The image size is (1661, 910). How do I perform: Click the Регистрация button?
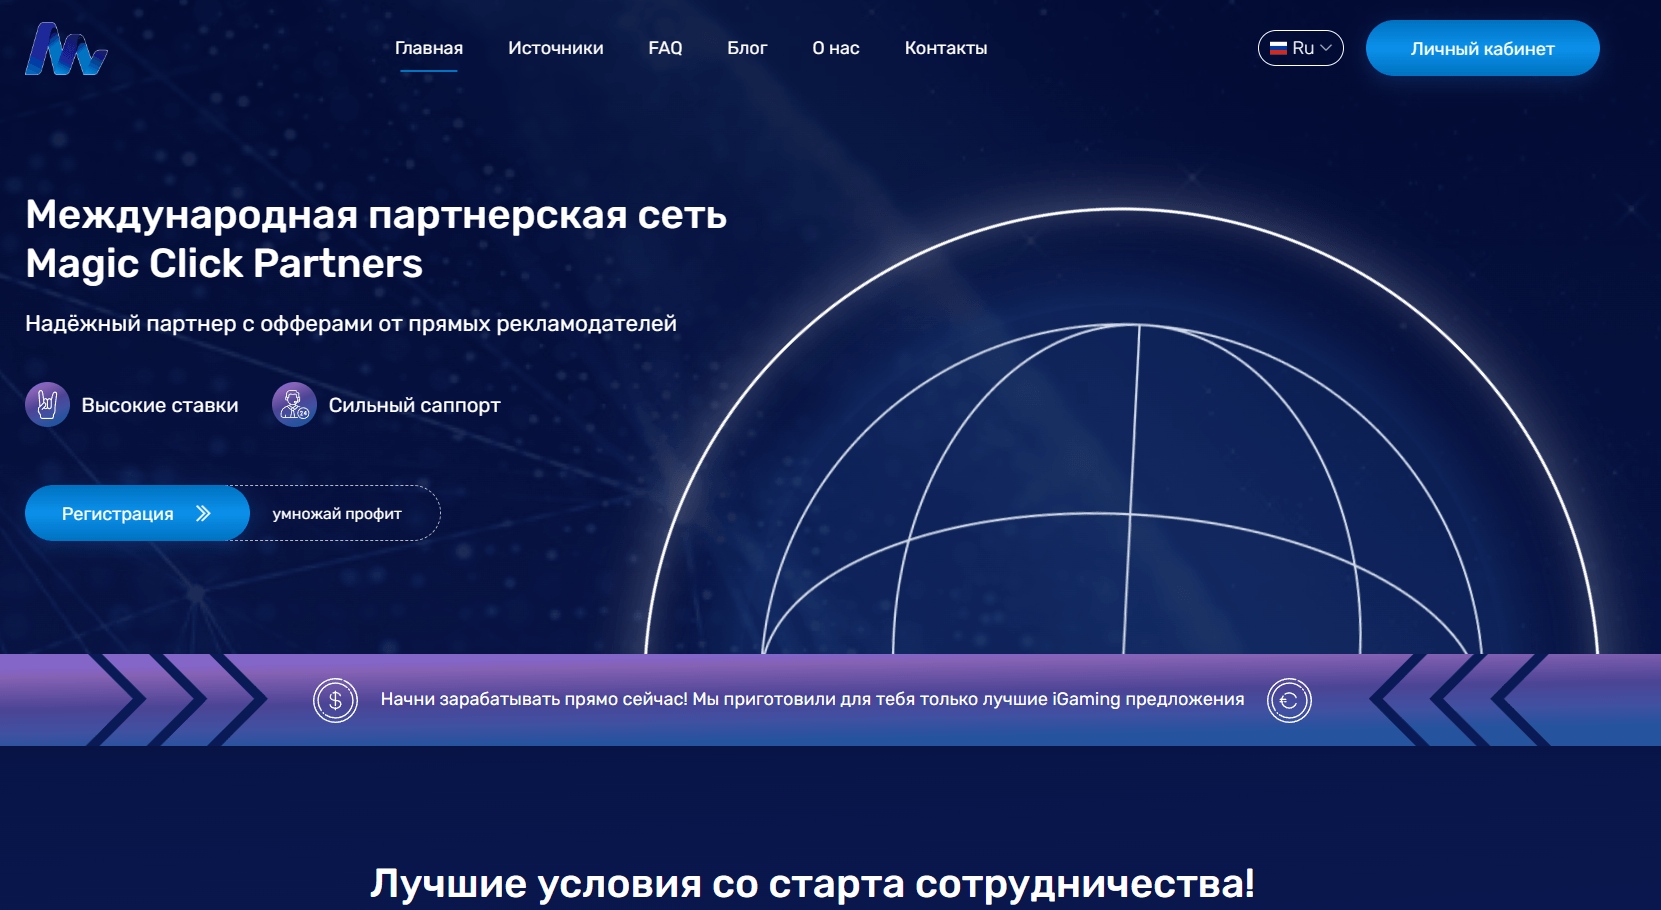point(137,513)
